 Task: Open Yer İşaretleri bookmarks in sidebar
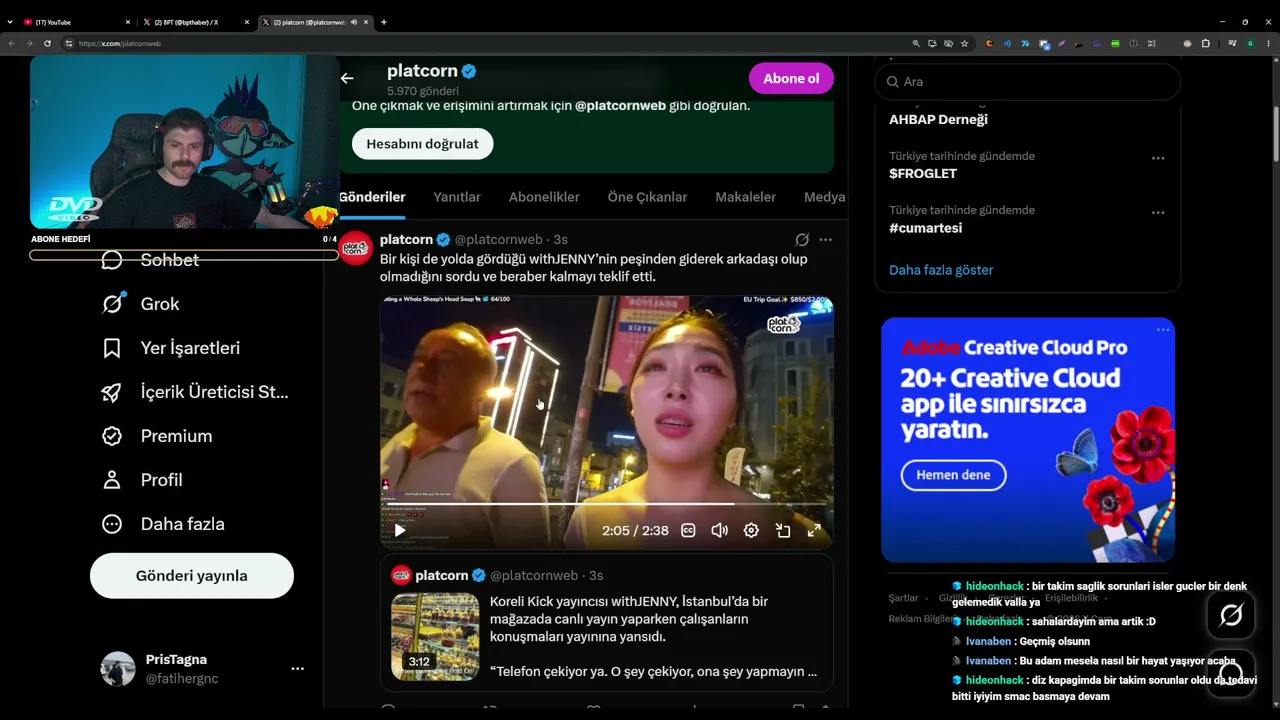coord(170,348)
